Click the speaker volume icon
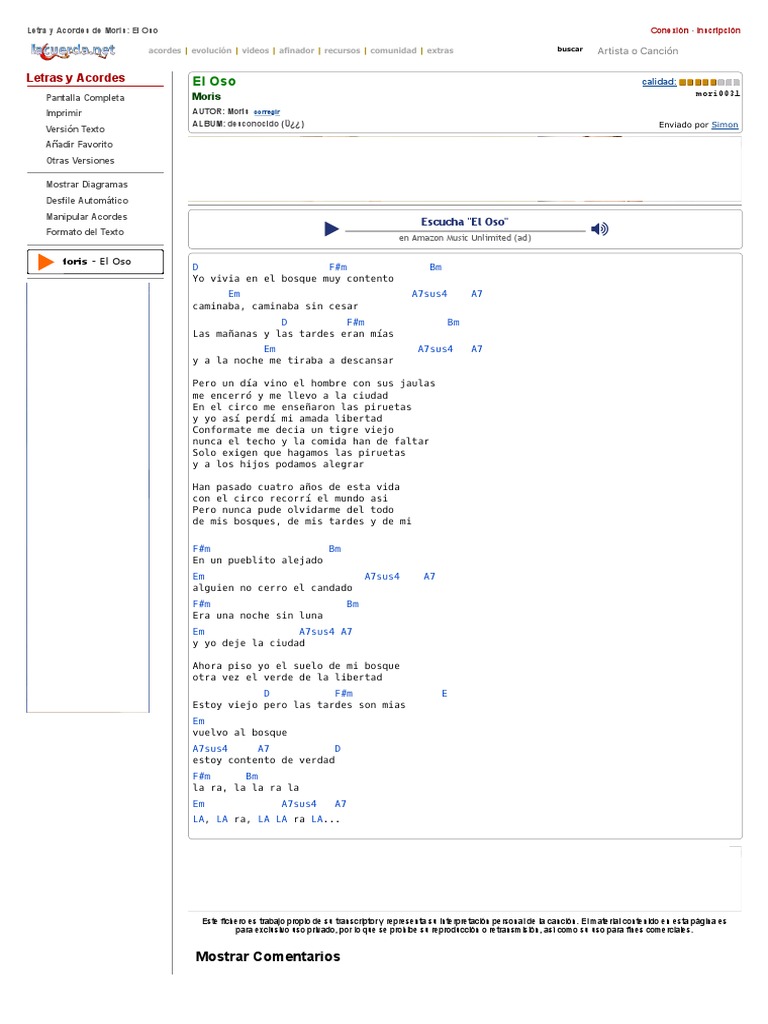Image resolution: width=768 pixels, height=1024 pixels. pyautogui.click(x=600, y=229)
